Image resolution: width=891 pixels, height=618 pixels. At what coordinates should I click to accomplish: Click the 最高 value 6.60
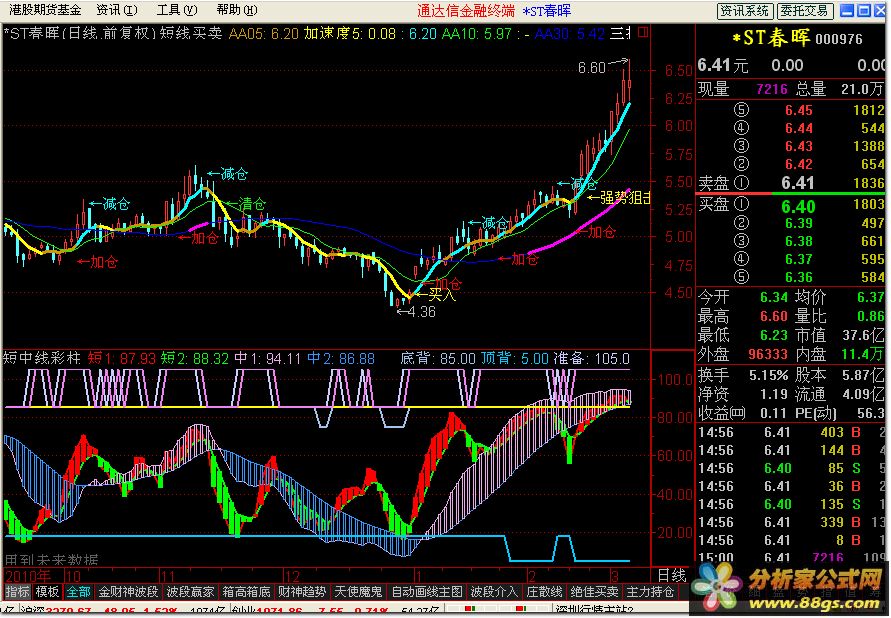coord(774,316)
